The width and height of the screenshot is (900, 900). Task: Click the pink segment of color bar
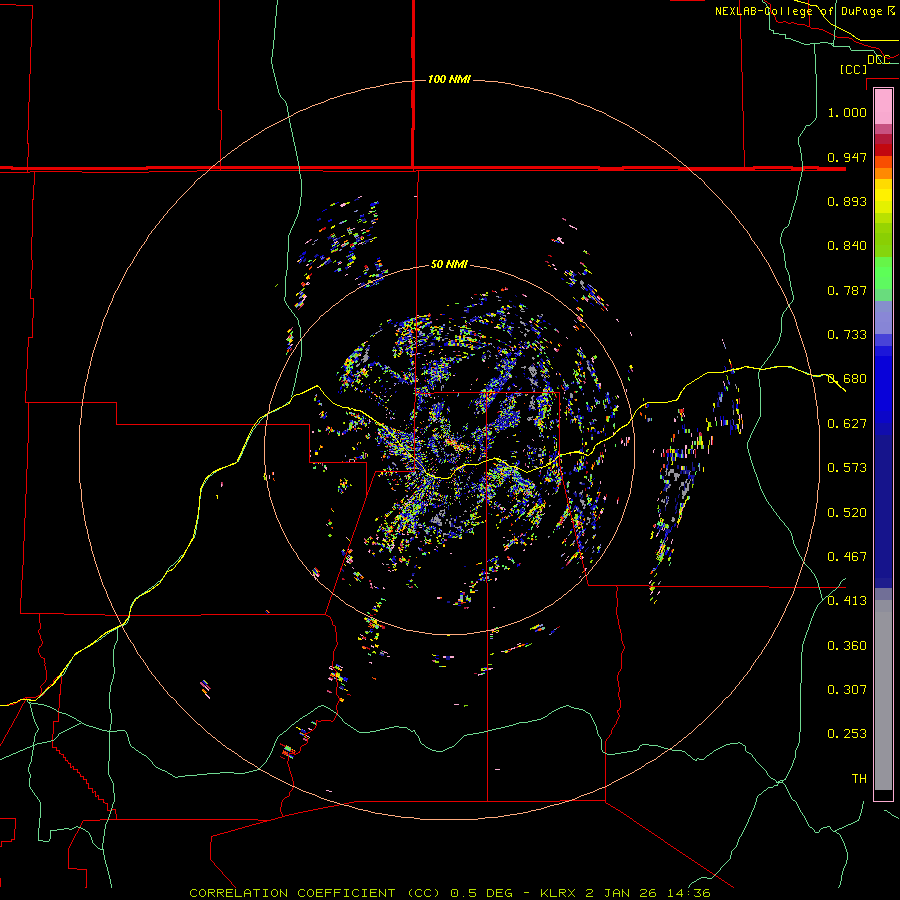(x=883, y=107)
